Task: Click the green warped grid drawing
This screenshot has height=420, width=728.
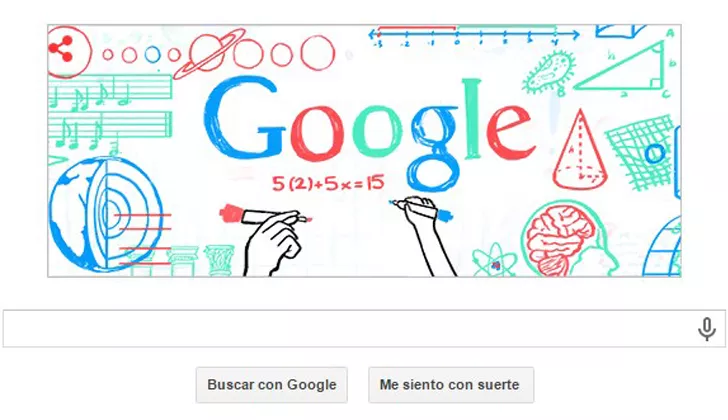Action: [640, 151]
